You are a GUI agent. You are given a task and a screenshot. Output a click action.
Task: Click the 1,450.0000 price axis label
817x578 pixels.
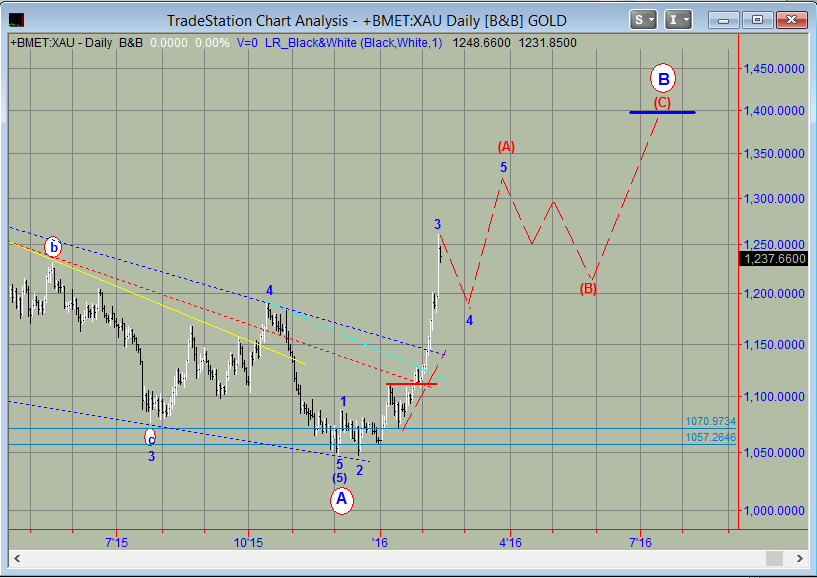[774, 69]
